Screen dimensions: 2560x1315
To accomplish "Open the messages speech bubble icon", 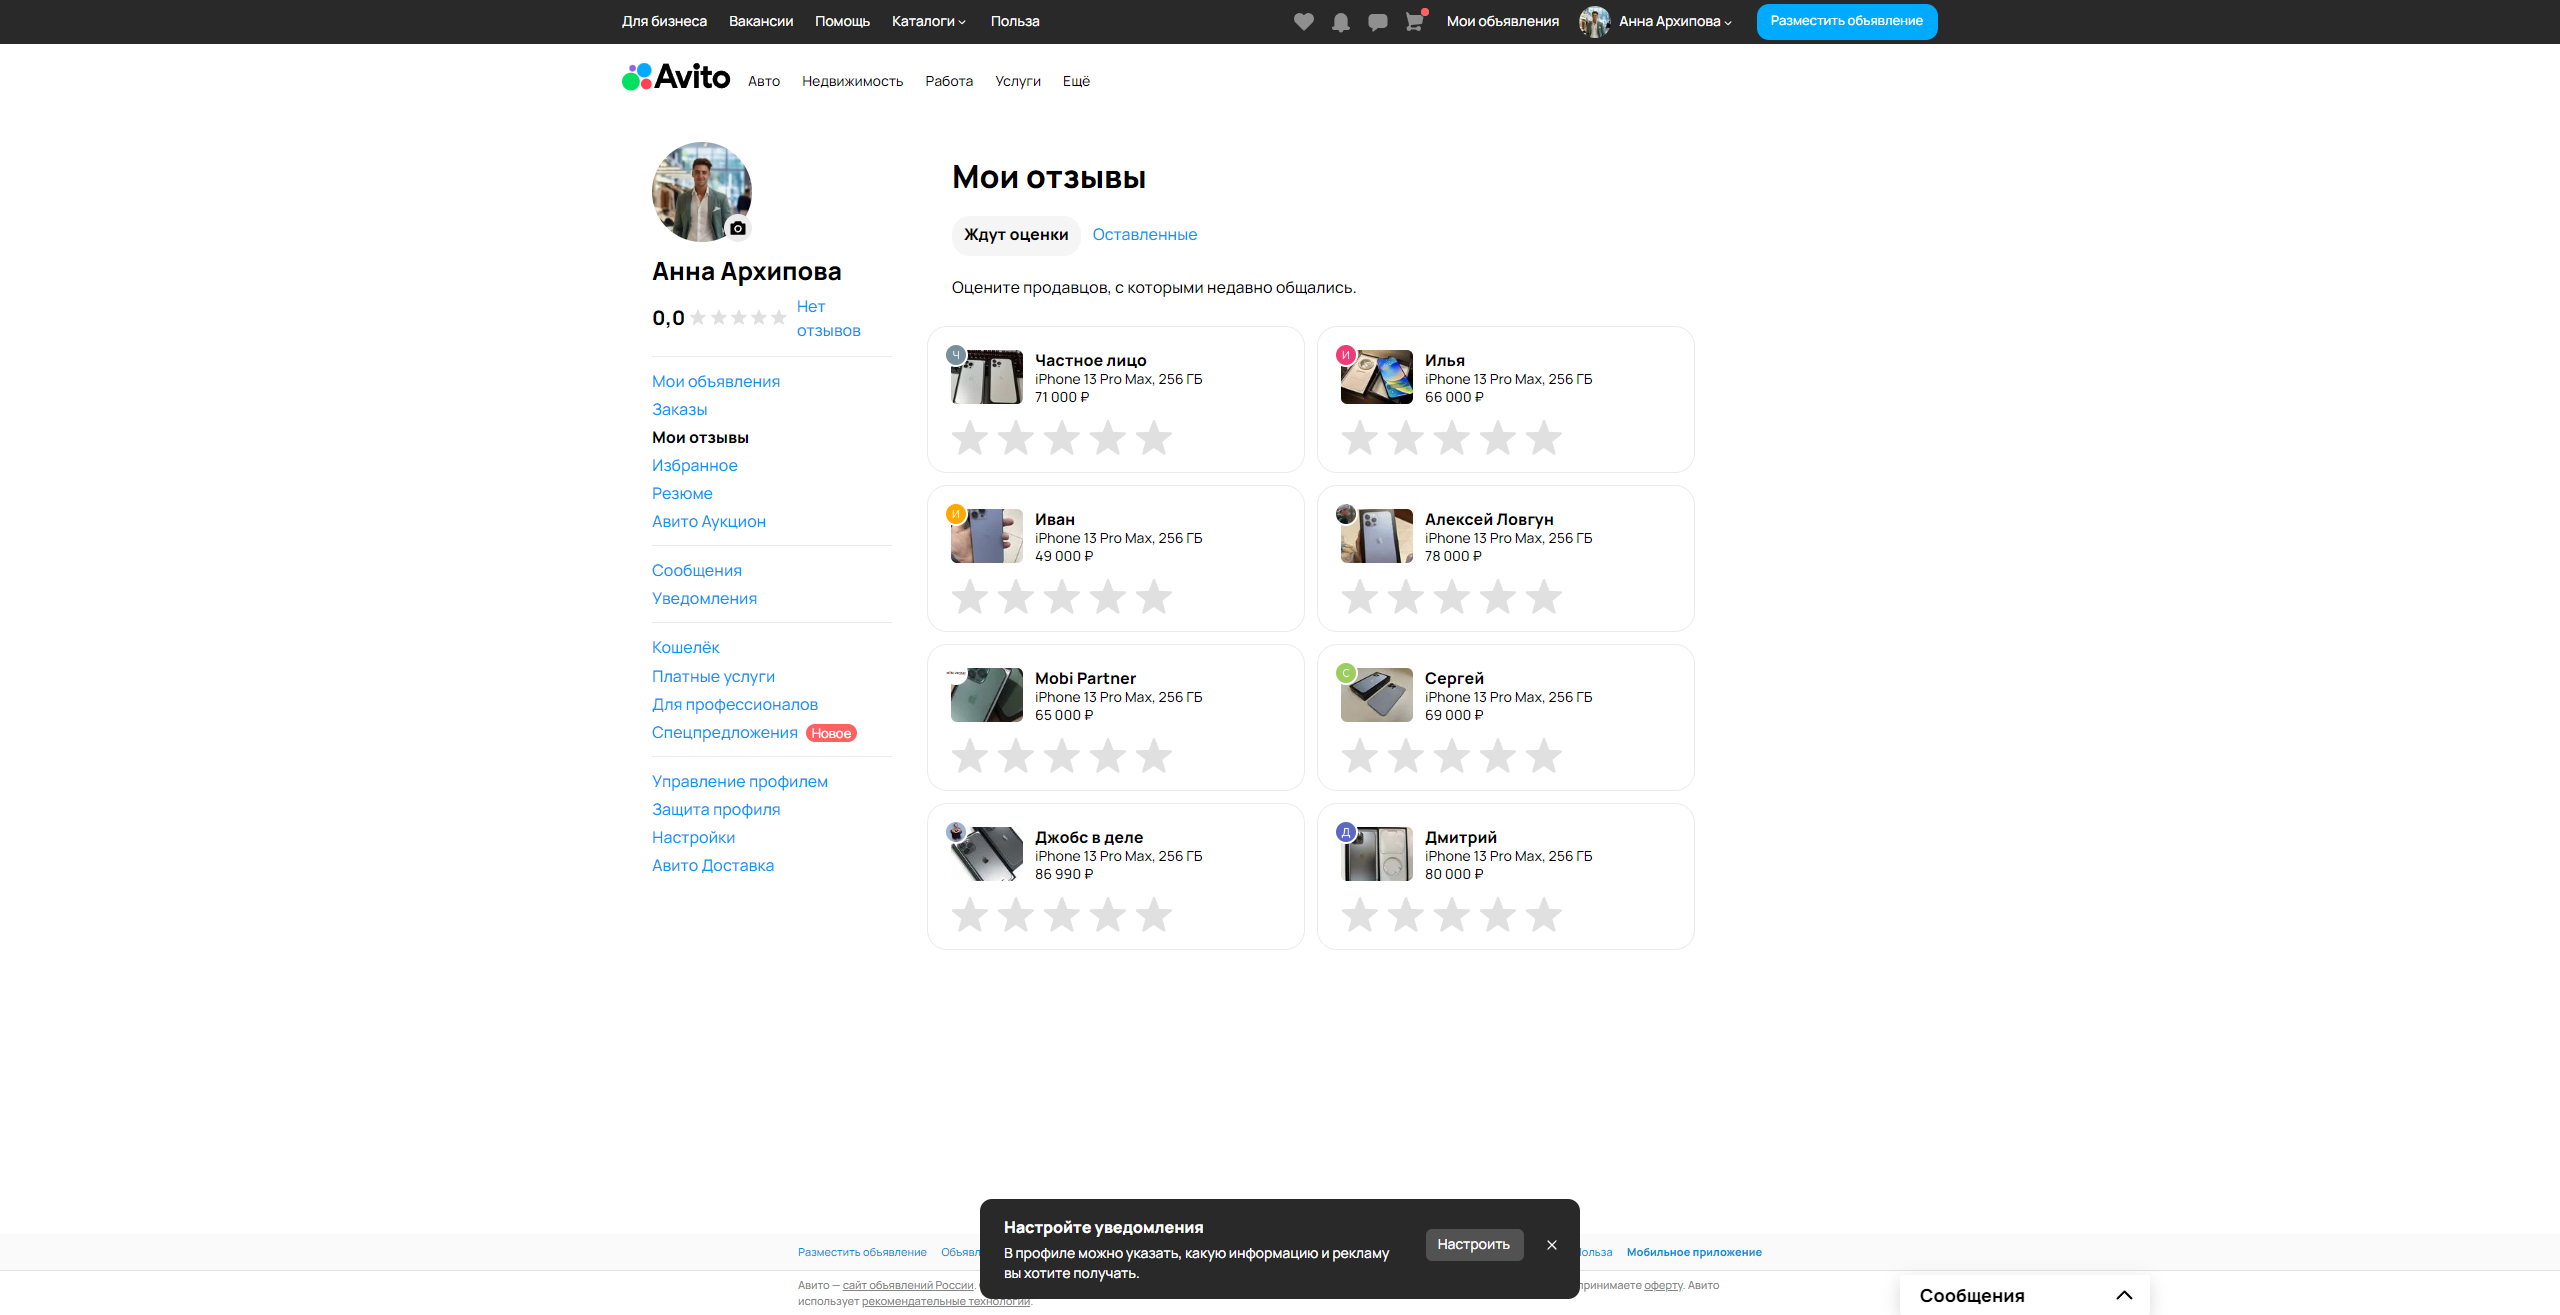I will (x=1377, y=21).
